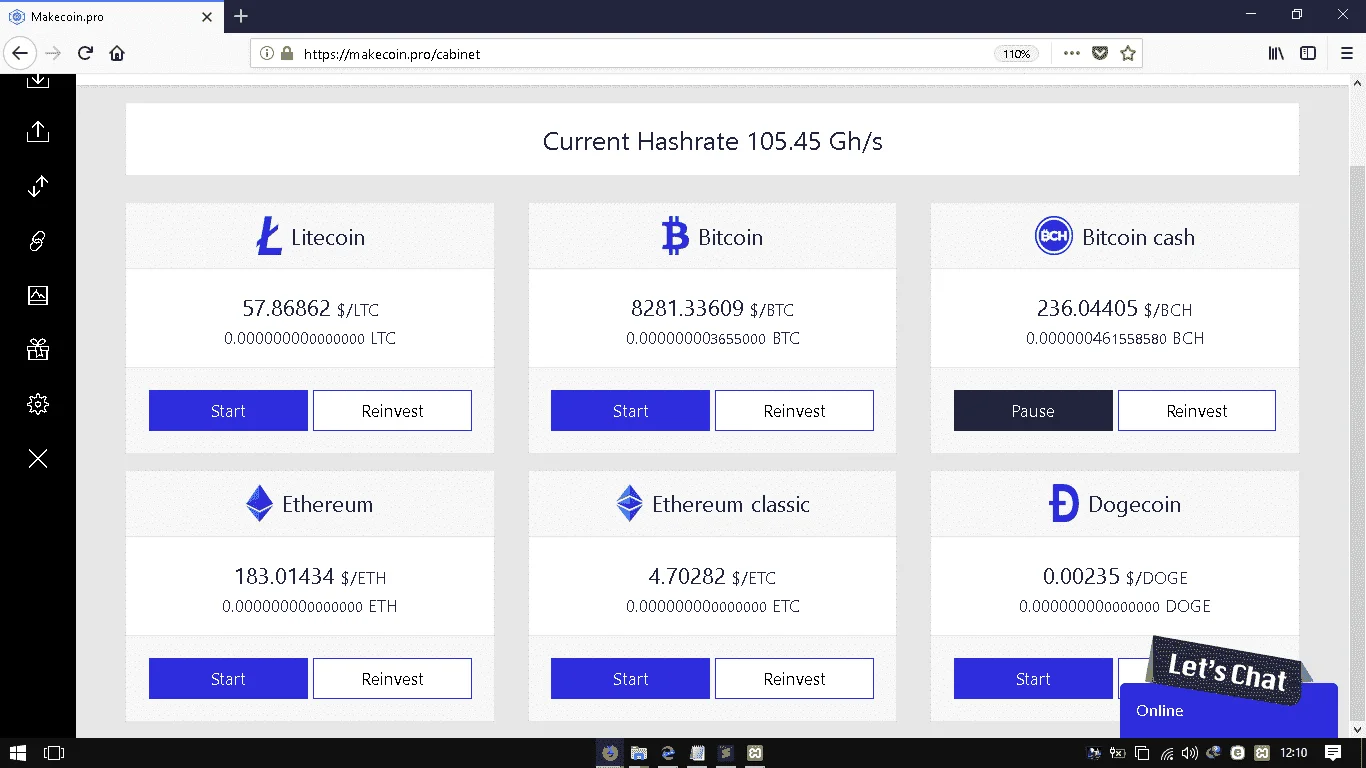The image size is (1366, 768).
Task: Start Ethereum mining
Action: click(228, 679)
